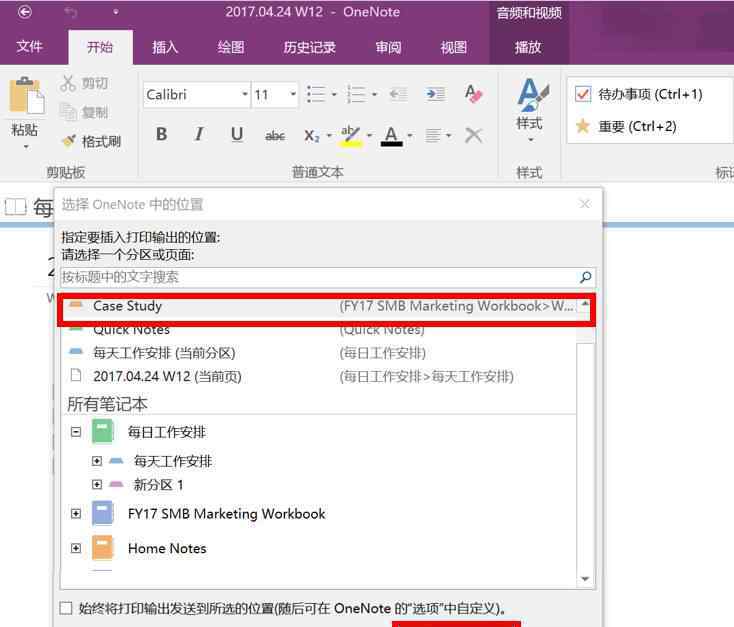Open the bullet list style dropdown arrow
Screen dimensions: 734x627
click(x=334, y=94)
